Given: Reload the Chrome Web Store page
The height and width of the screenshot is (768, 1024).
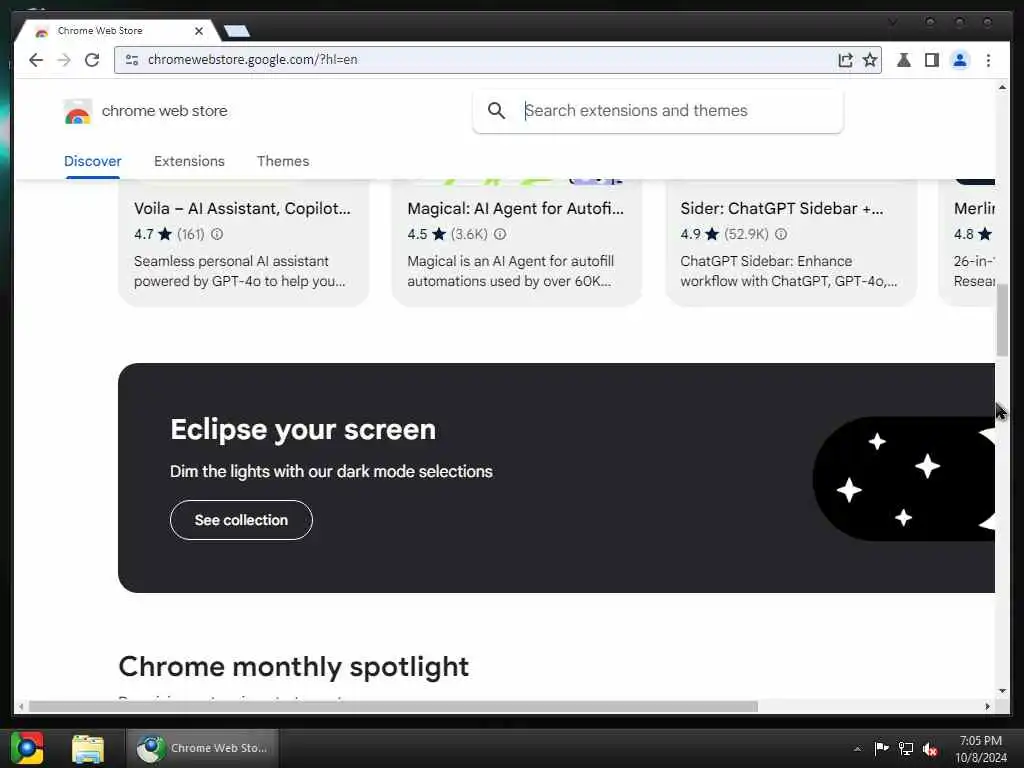Looking at the screenshot, I should click(92, 60).
